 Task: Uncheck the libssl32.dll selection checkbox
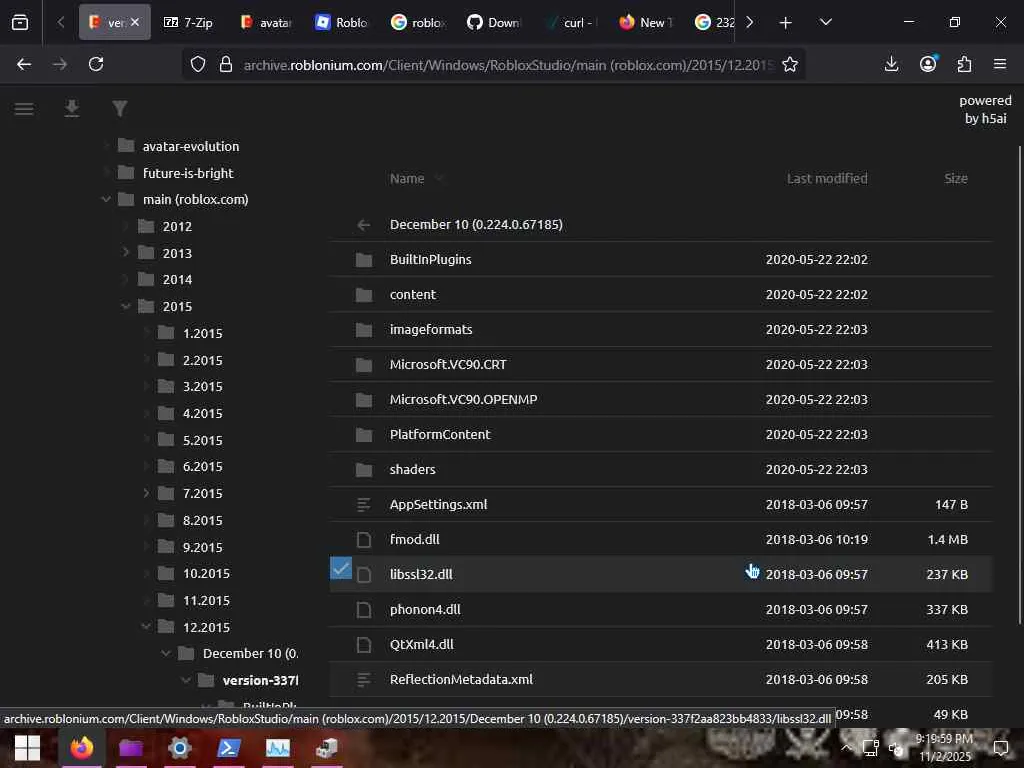(x=341, y=568)
